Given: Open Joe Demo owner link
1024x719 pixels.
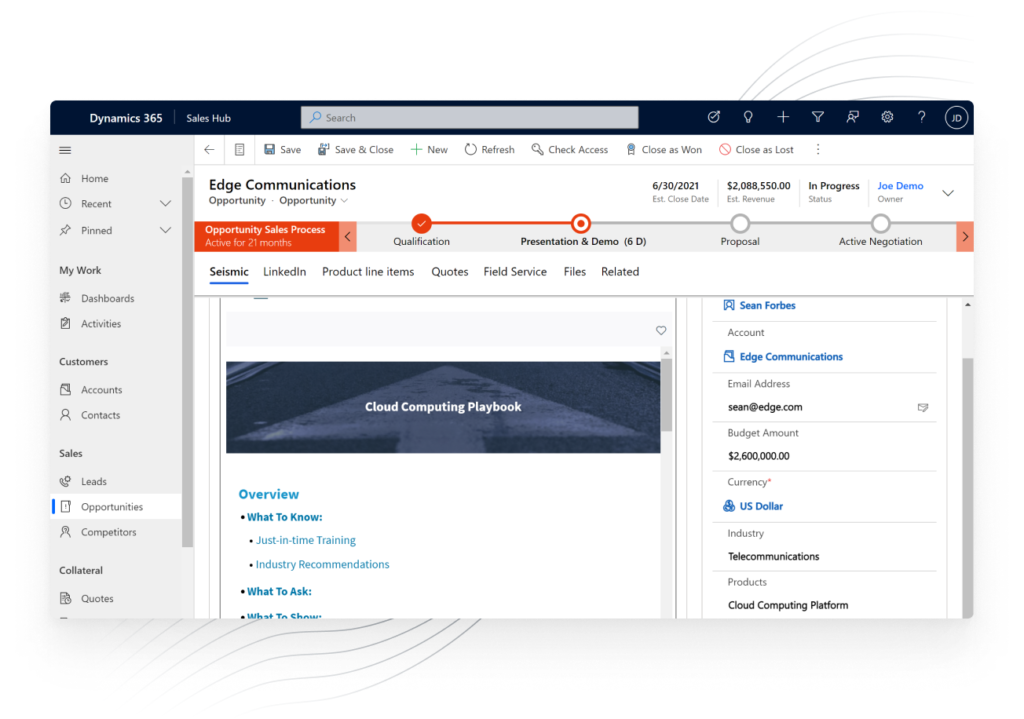Looking at the screenshot, I should point(900,186).
